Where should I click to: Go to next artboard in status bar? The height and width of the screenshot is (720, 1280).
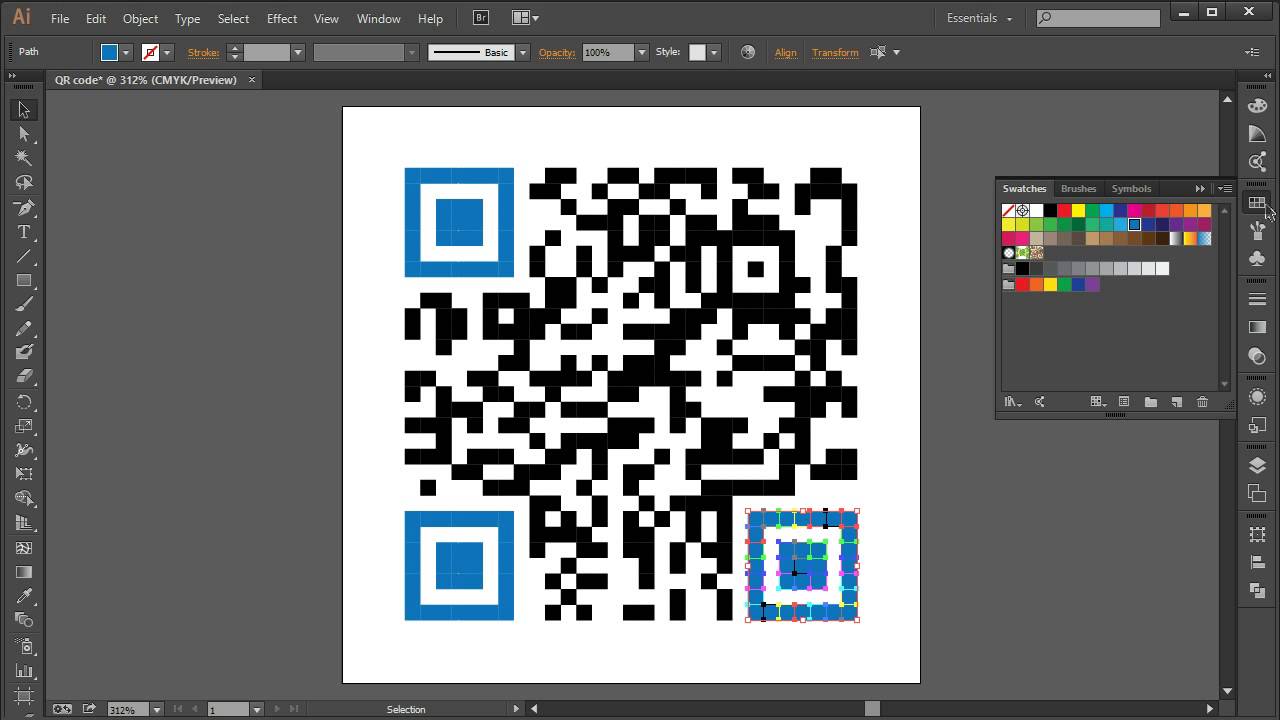(x=277, y=709)
